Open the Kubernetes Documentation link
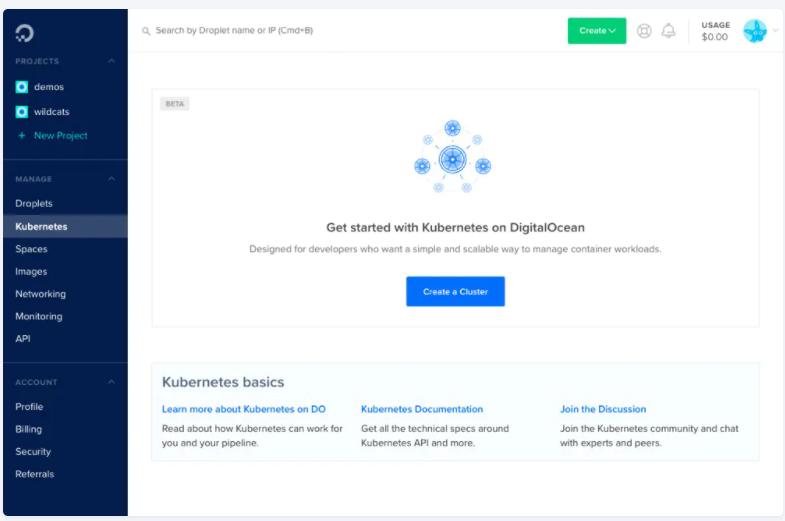 pos(422,409)
